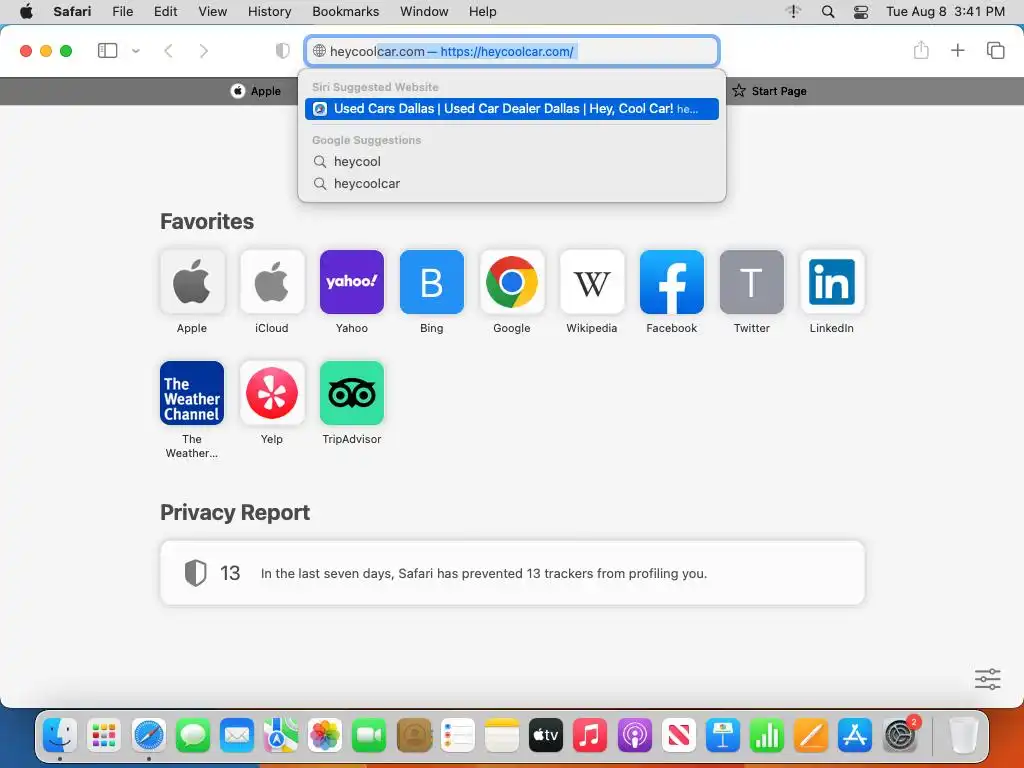Open the View menu

click(x=212, y=11)
